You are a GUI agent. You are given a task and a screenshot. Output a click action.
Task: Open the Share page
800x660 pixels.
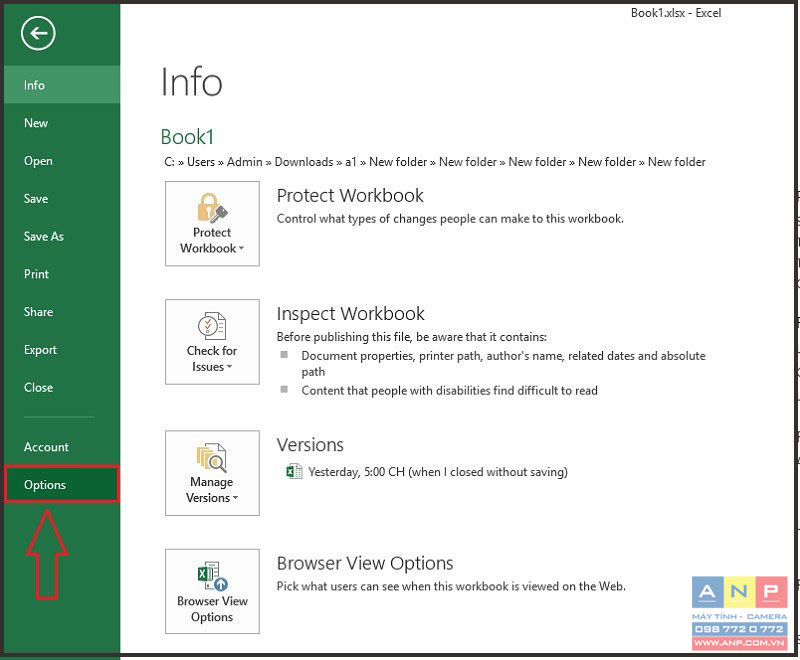[62, 312]
